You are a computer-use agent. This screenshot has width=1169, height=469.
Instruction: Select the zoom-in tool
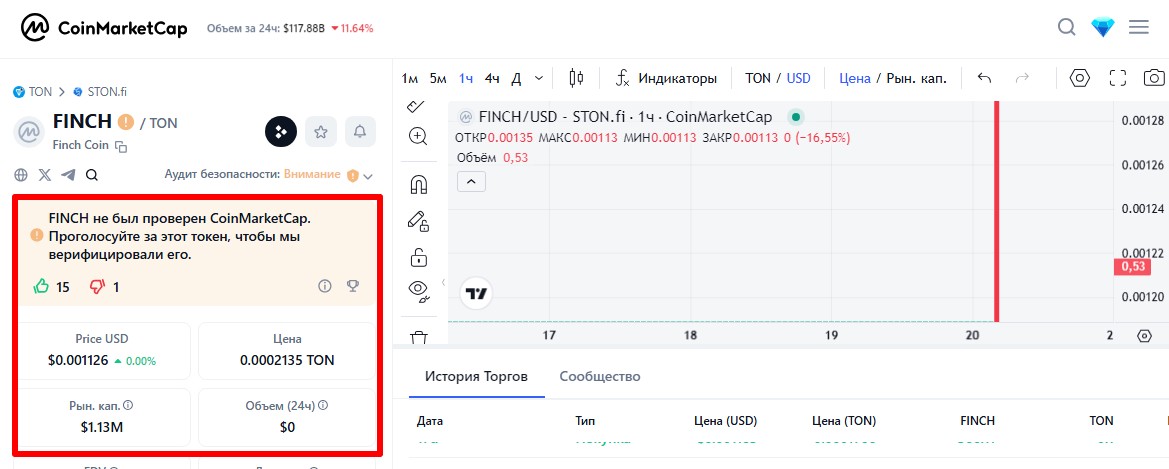418,136
